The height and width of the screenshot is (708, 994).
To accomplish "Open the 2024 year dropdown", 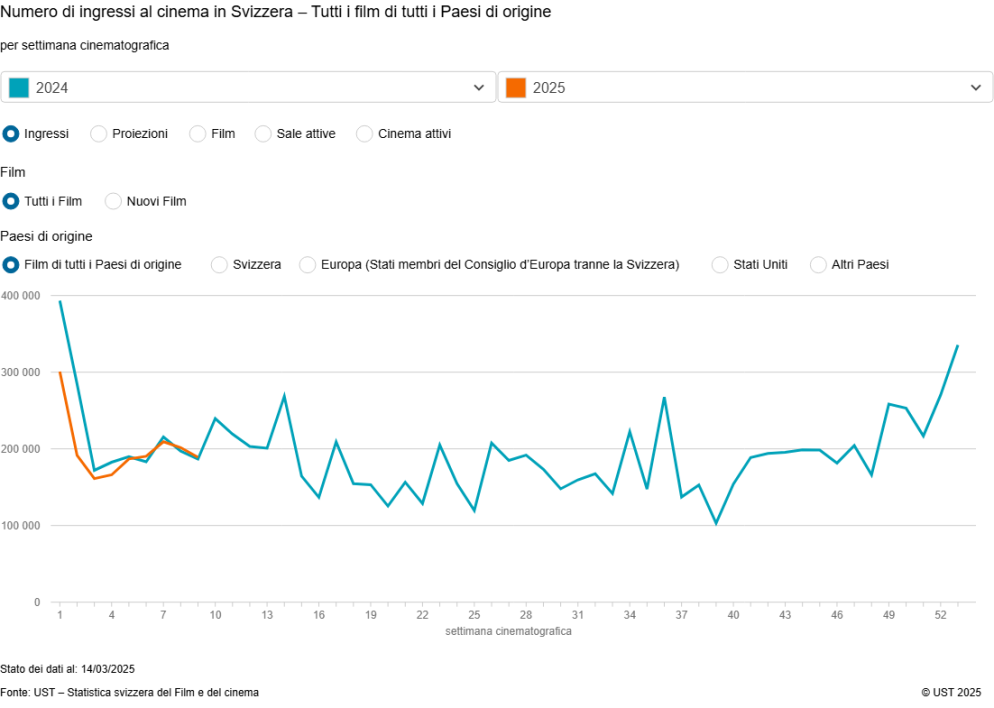I will pyautogui.click(x=248, y=87).
